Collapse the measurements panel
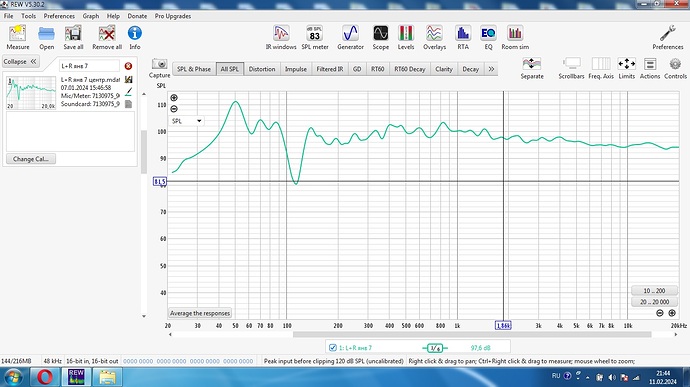 [21, 62]
